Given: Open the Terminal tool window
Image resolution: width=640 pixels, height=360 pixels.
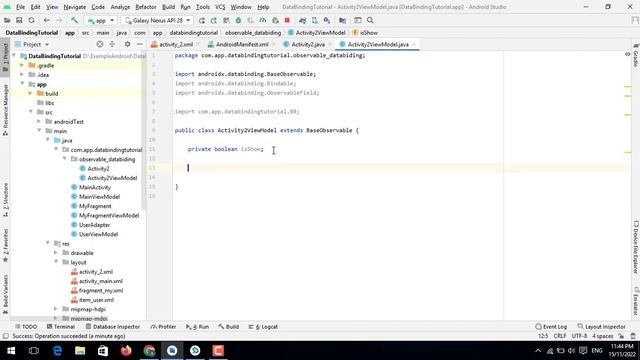Looking at the screenshot, I should 61,327.
